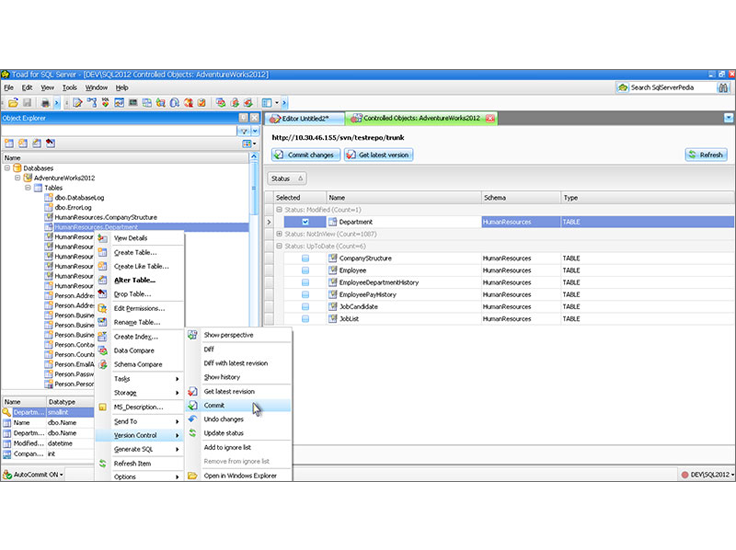Click the Create Table icon in Object Explorer
This screenshot has height=550, width=736.
point(9,144)
